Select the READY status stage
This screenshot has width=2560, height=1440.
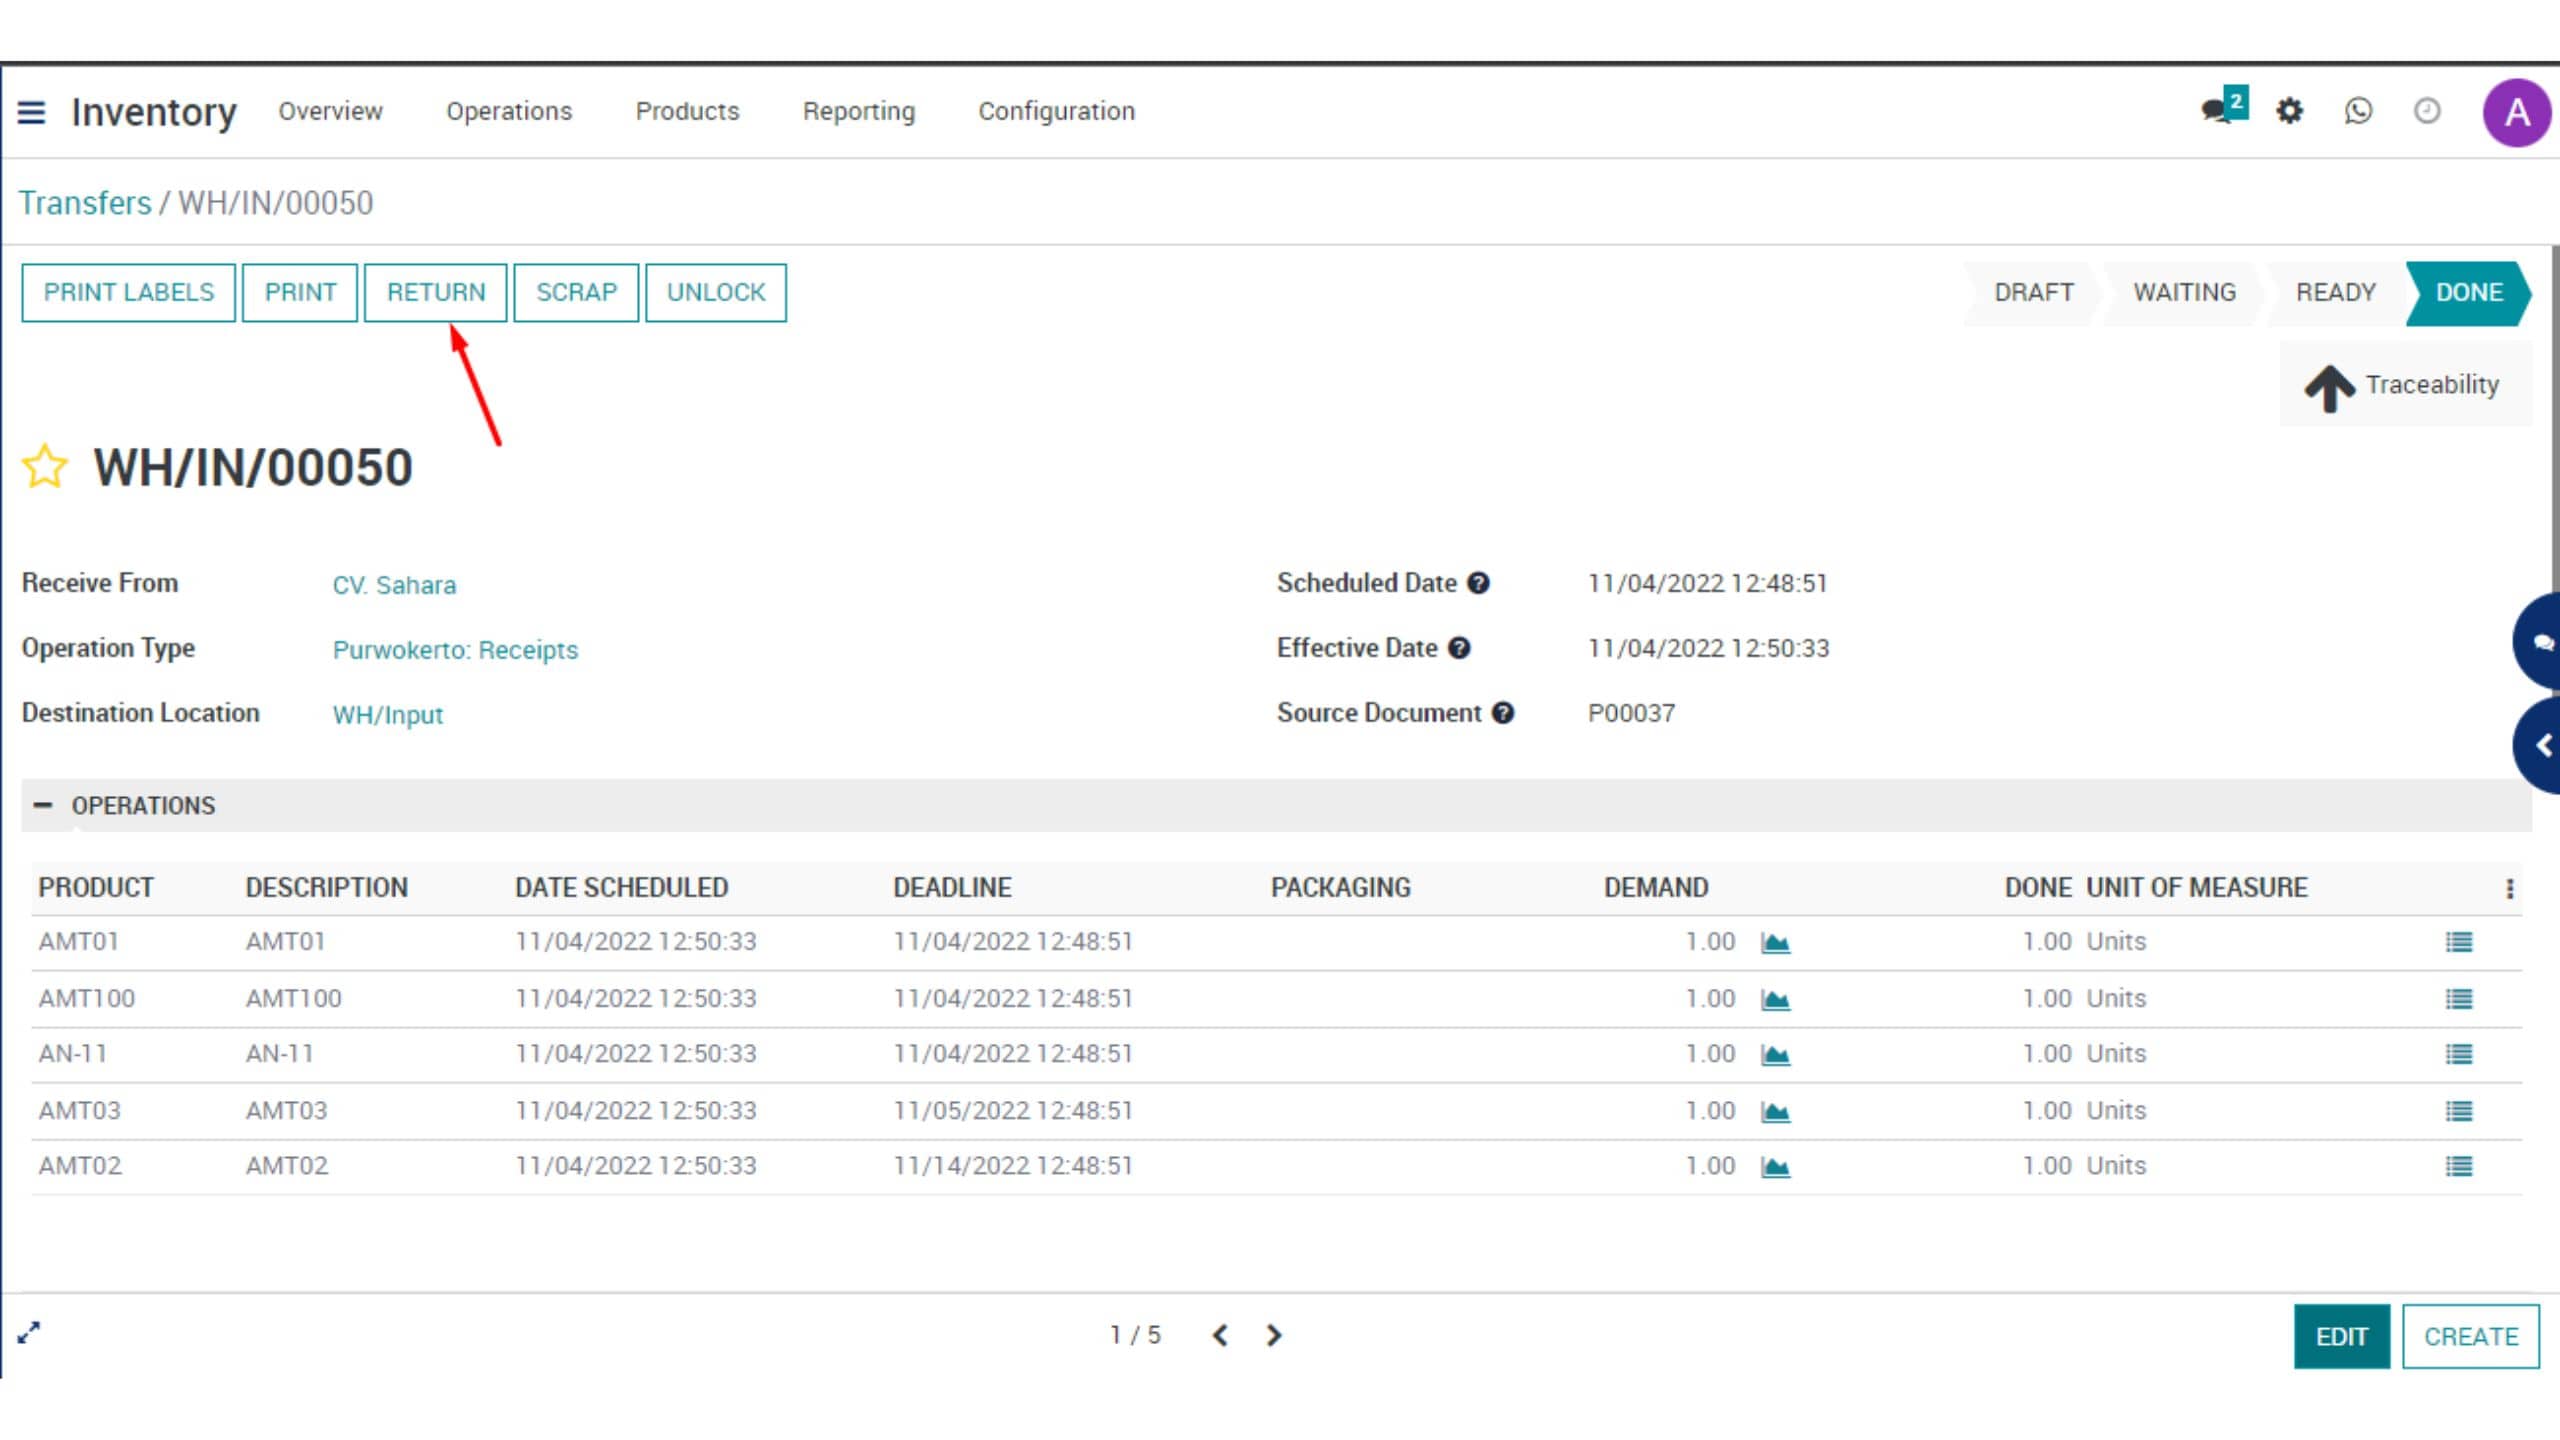point(2335,292)
